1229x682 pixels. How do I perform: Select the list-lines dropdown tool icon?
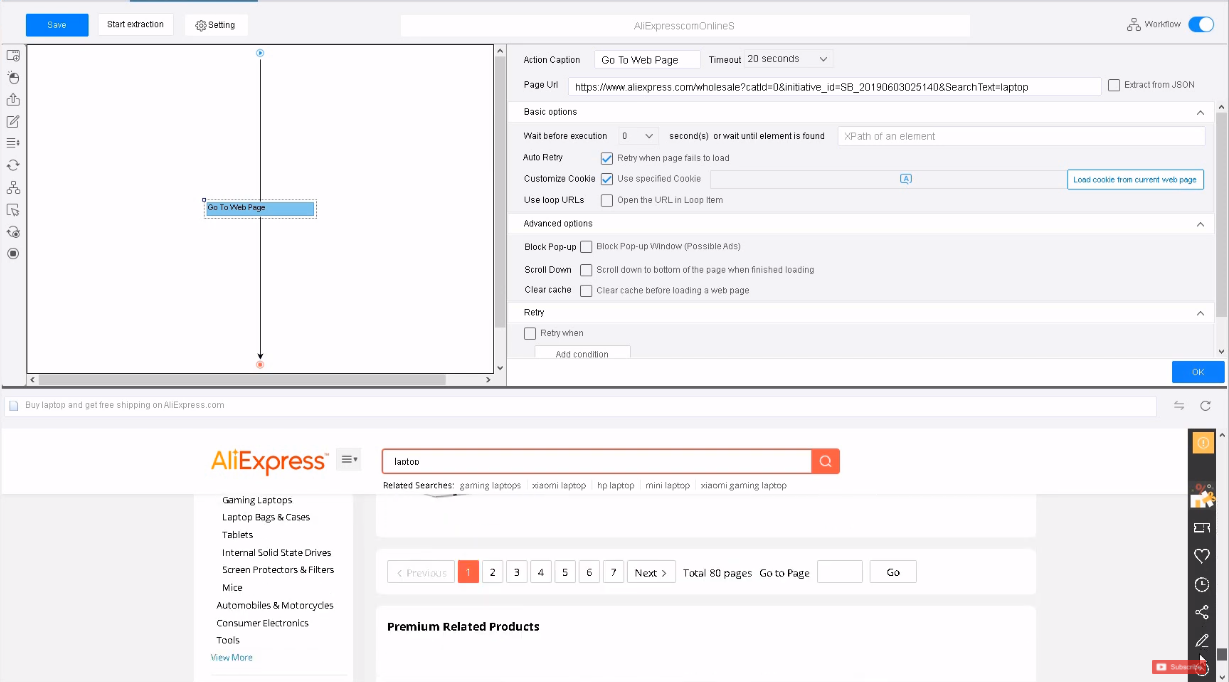tap(13, 143)
